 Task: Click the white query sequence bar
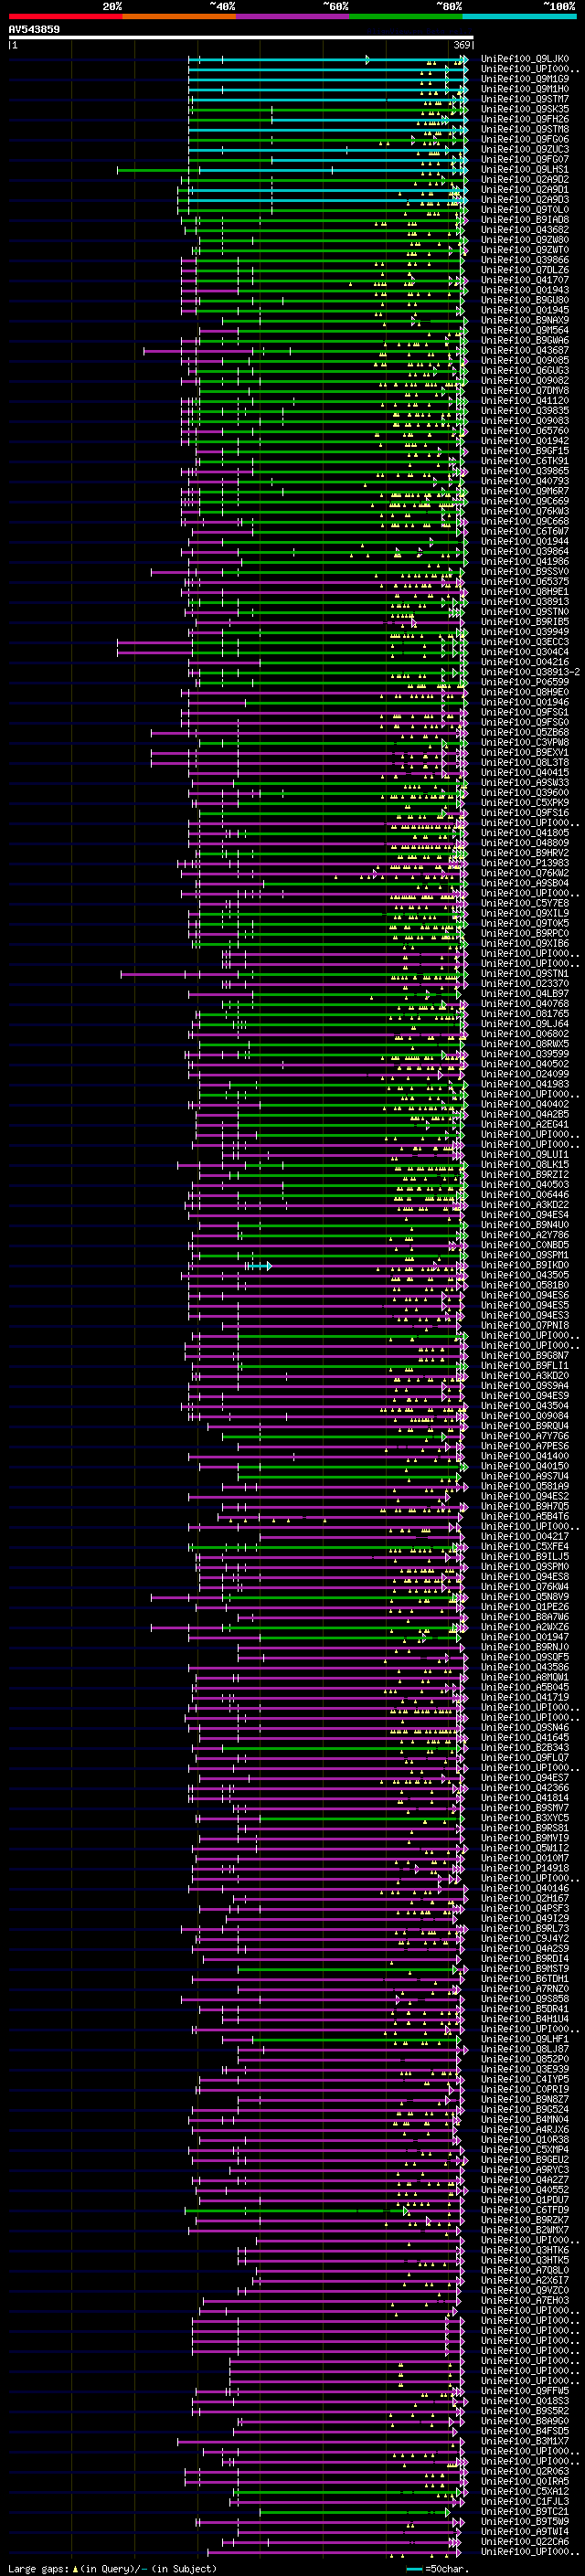tap(241, 38)
